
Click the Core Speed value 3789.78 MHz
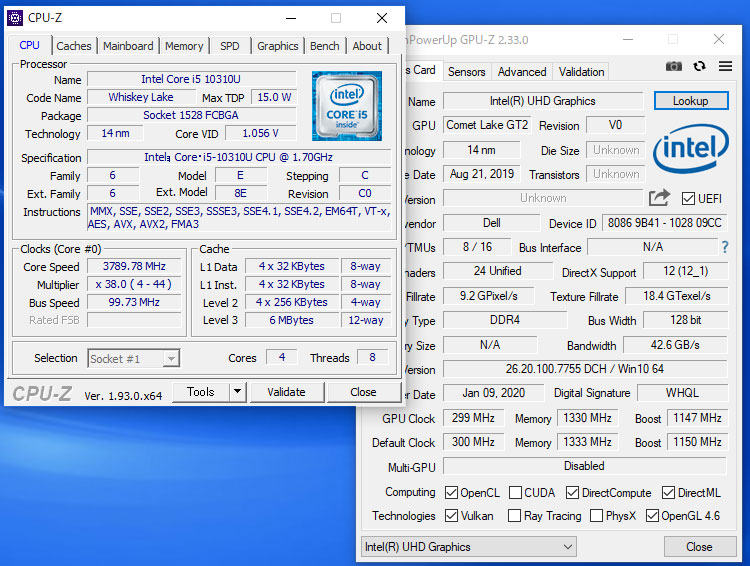pos(134,266)
